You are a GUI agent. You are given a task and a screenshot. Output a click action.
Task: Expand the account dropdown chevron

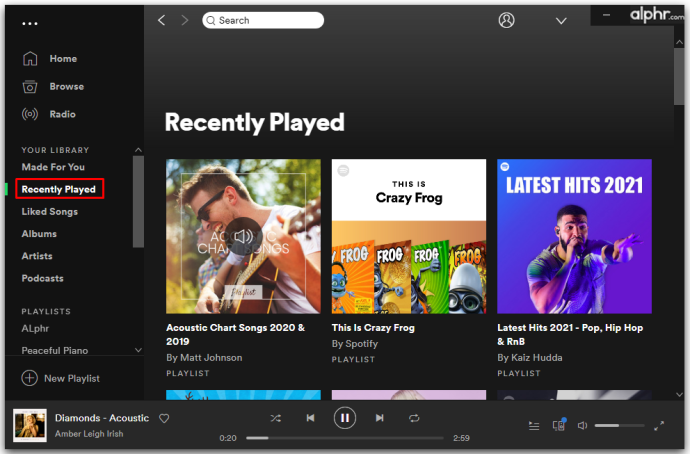[561, 21]
